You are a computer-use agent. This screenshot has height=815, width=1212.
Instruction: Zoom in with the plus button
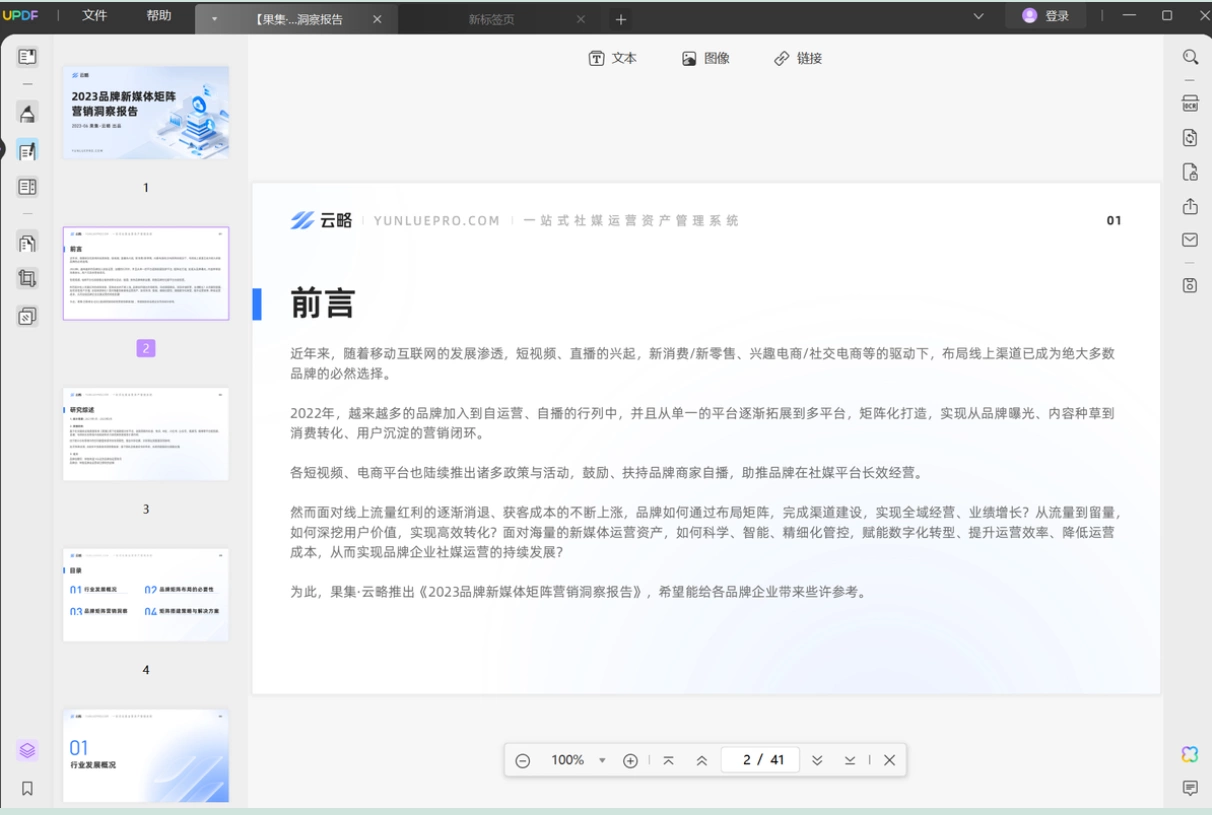pyautogui.click(x=630, y=760)
